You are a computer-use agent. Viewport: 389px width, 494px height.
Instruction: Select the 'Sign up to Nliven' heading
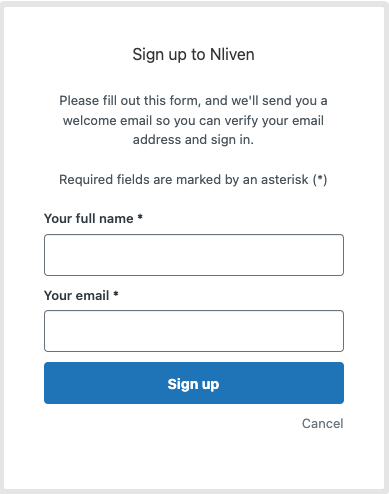(x=194, y=54)
